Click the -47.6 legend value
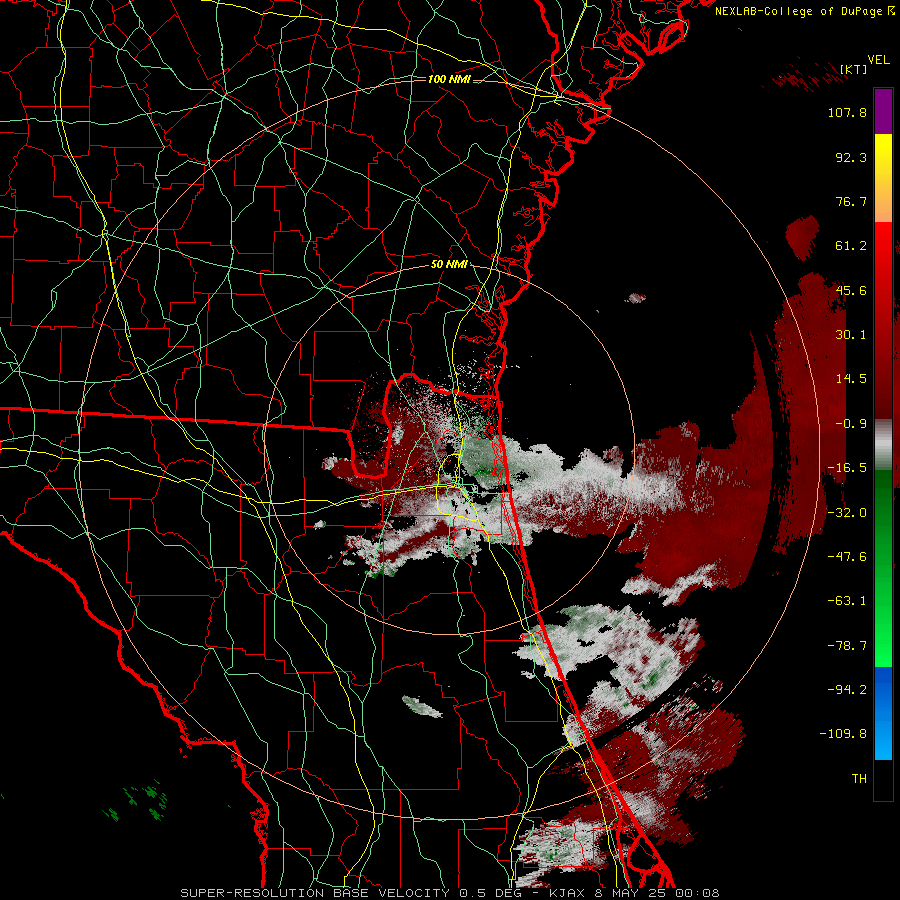 click(x=847, y=557)
